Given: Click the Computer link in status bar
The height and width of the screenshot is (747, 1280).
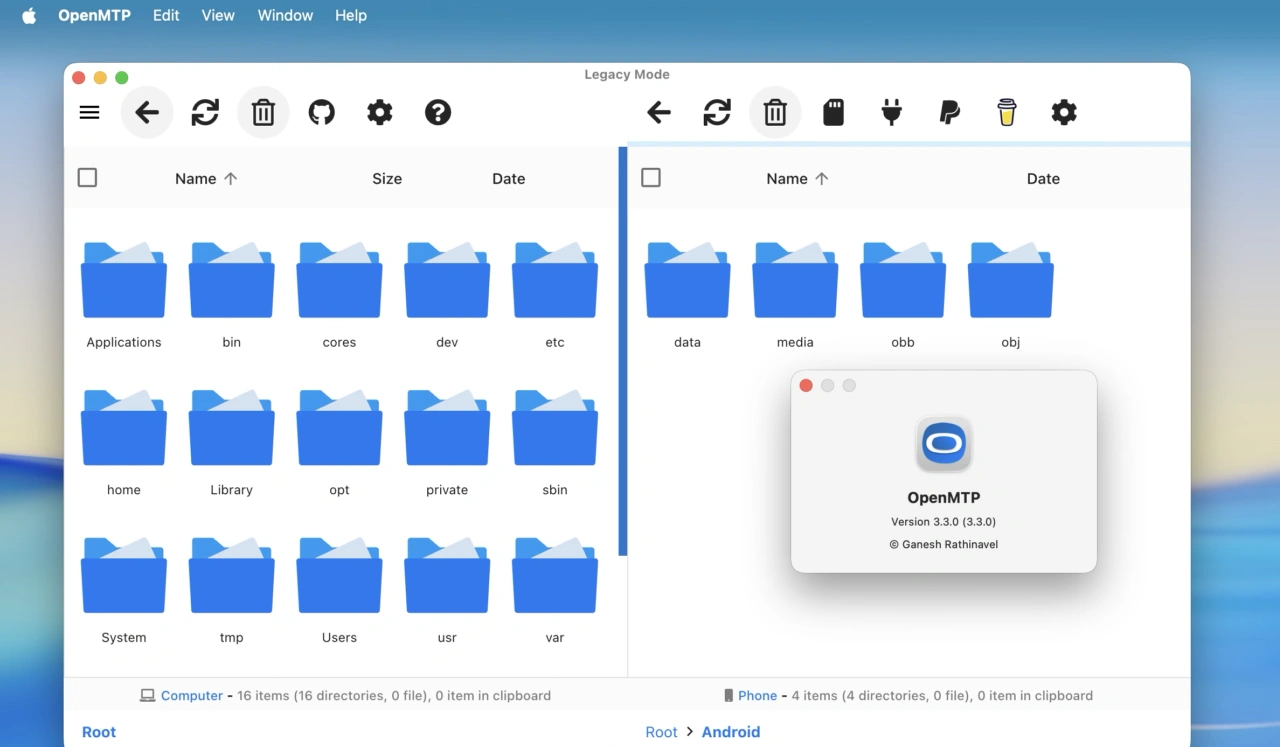Looking at the screenshot, I should pyautogui.click(x=192, y=695).
